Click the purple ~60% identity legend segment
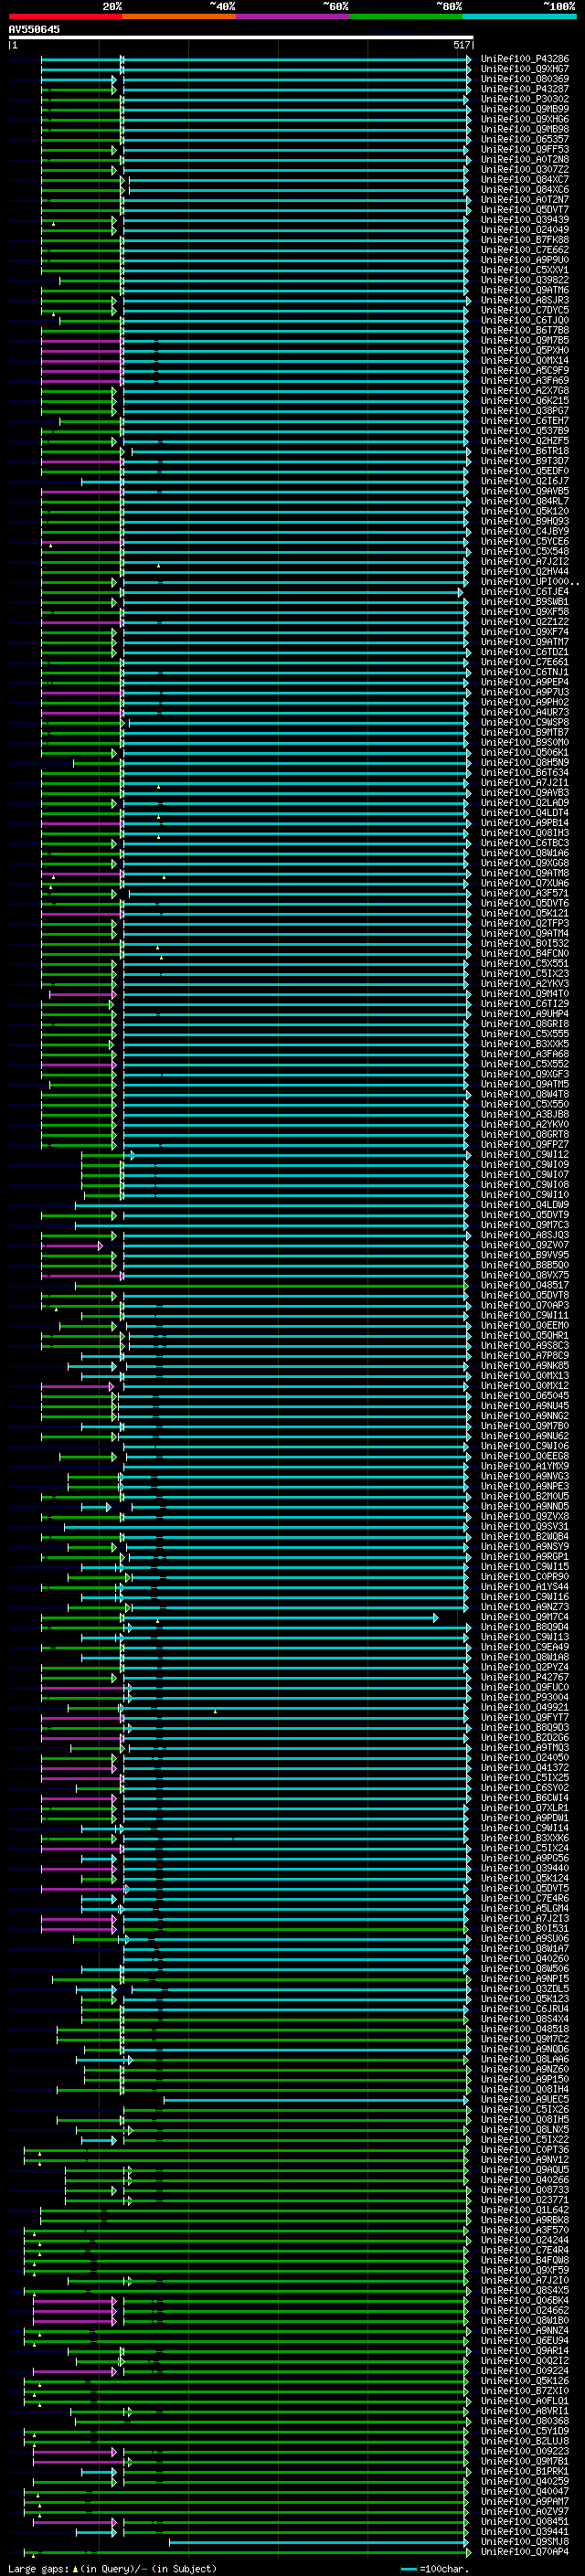 pyautogui.click(x=293, y=16)
